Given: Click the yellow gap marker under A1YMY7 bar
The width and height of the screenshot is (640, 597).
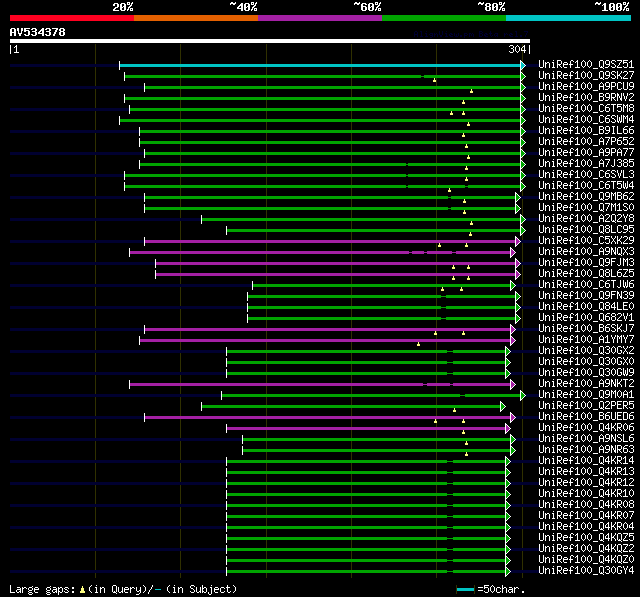Looking at the screenshot, I should (418, 344).
